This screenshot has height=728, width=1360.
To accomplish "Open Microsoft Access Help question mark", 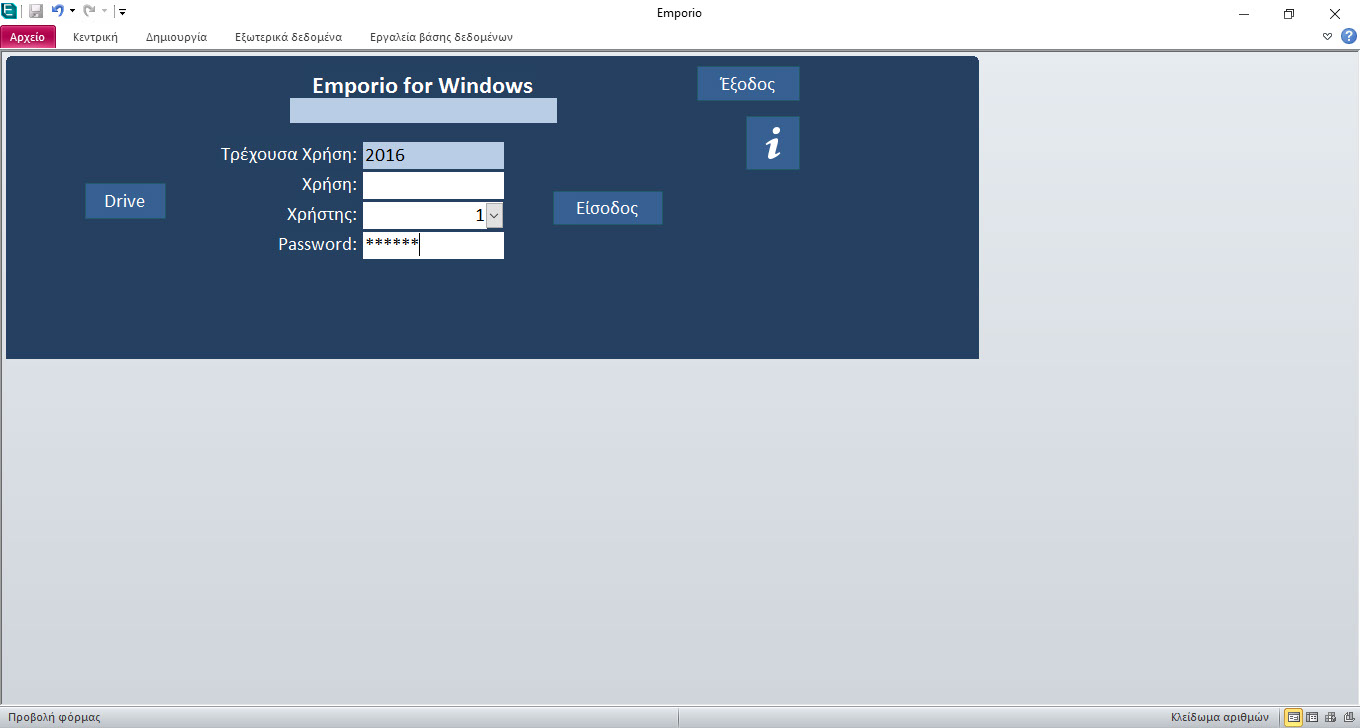I will 1348,36.
